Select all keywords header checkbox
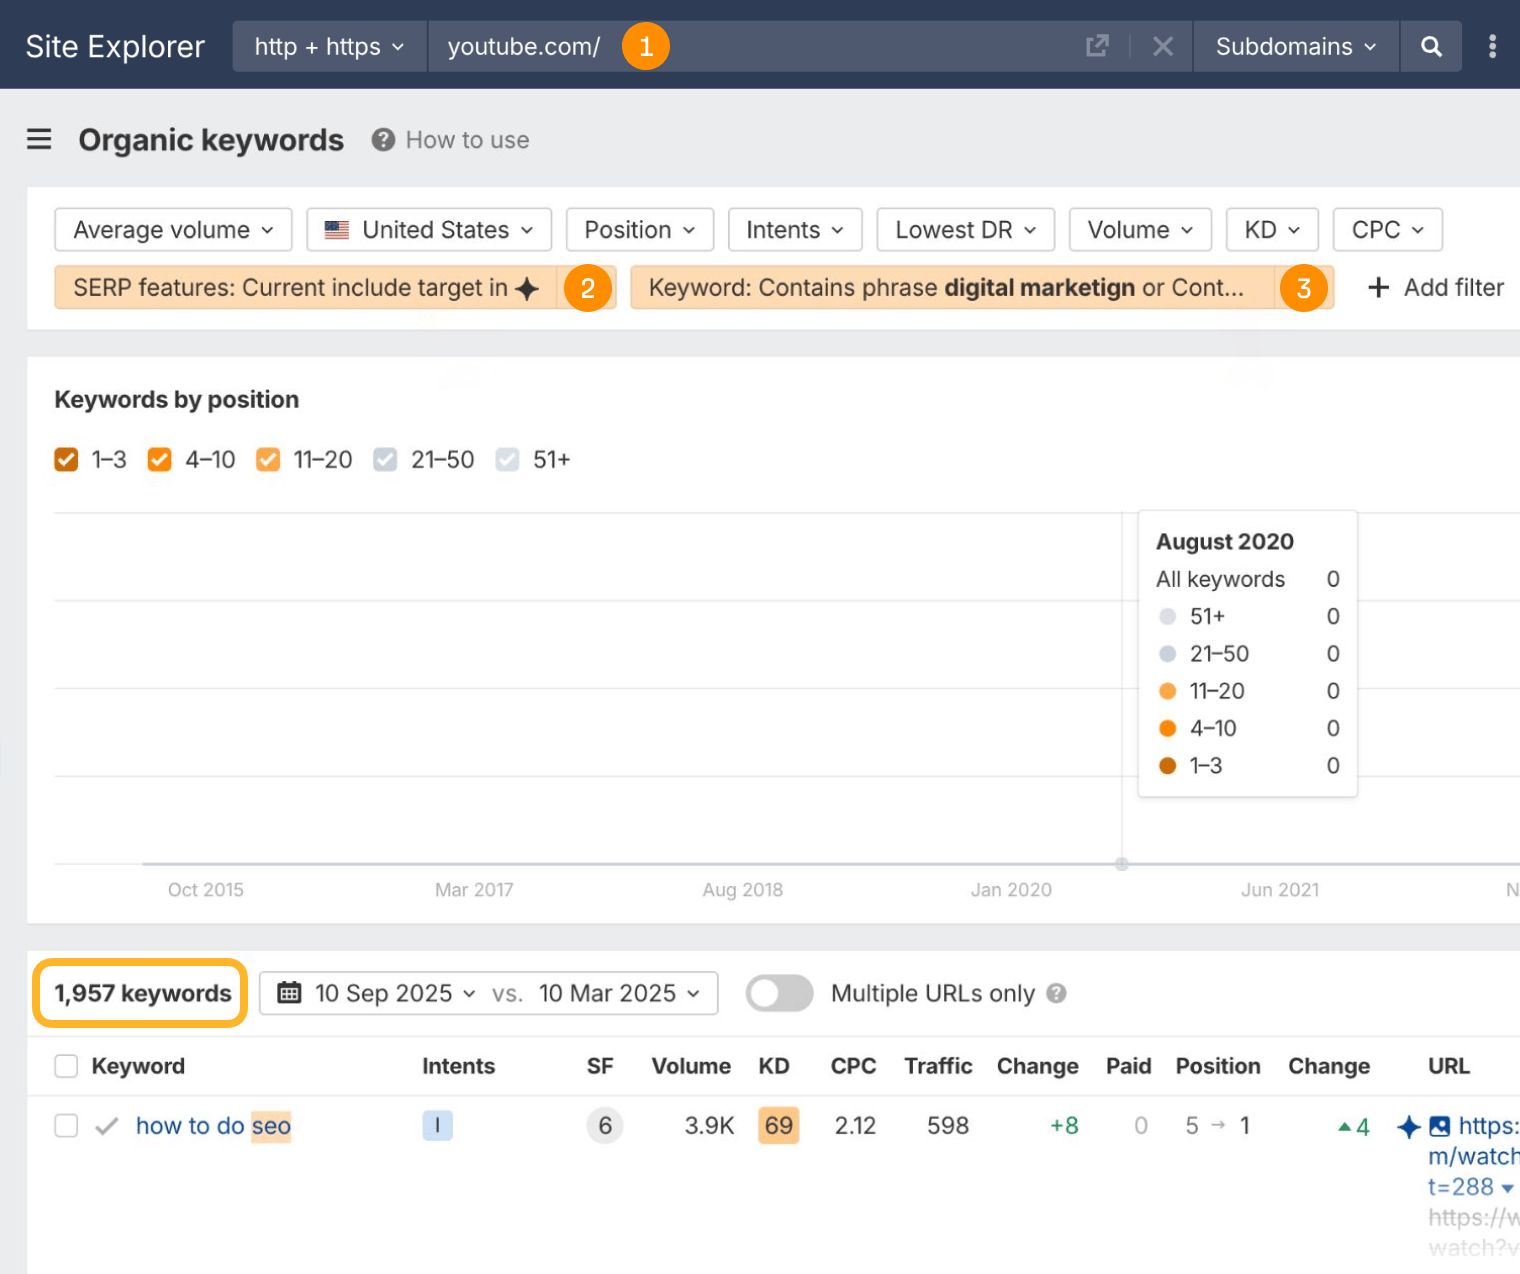This screenshot has height=1274, width=1520. (x=66, y=1066)
